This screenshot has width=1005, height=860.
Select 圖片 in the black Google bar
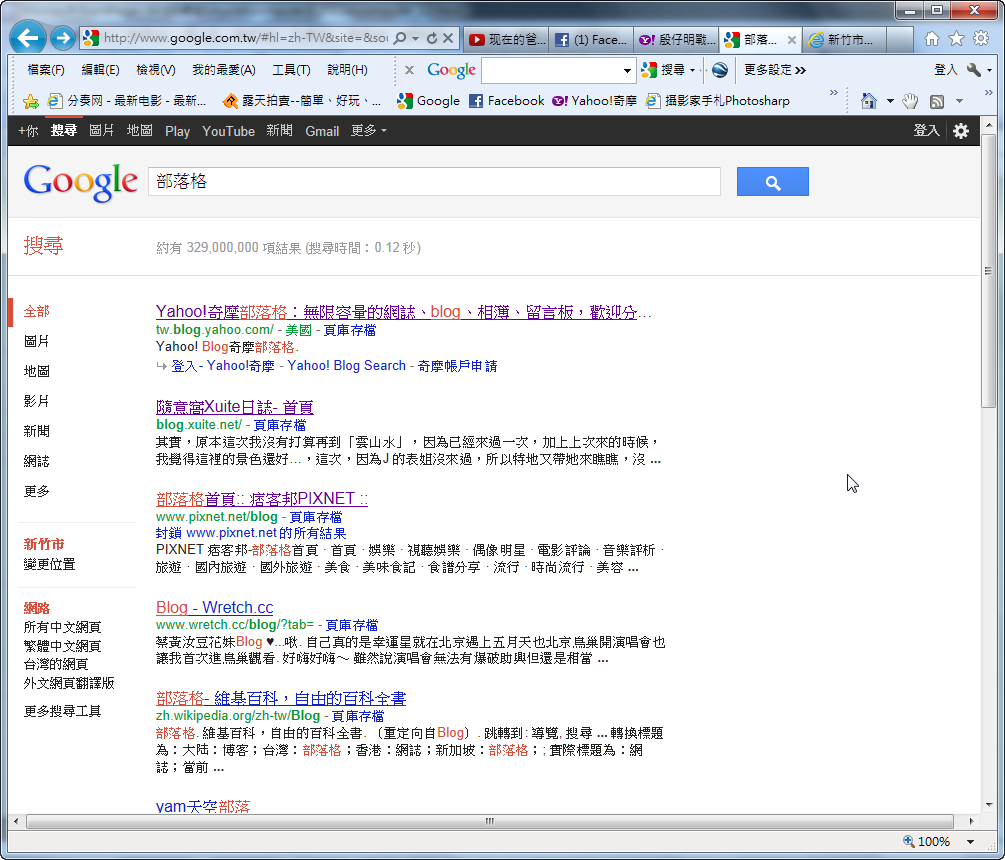(101, 131)
